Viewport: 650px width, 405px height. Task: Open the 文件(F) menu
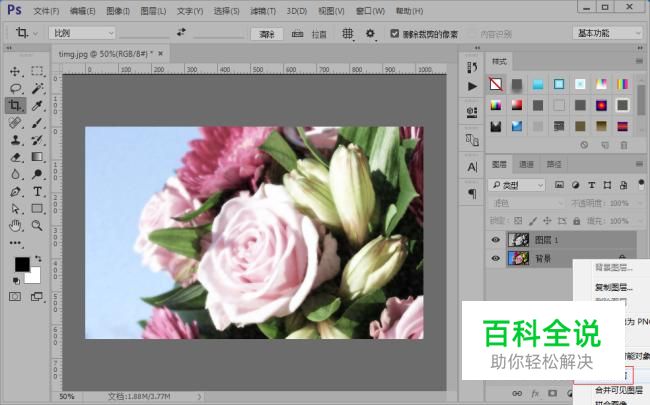46,11
